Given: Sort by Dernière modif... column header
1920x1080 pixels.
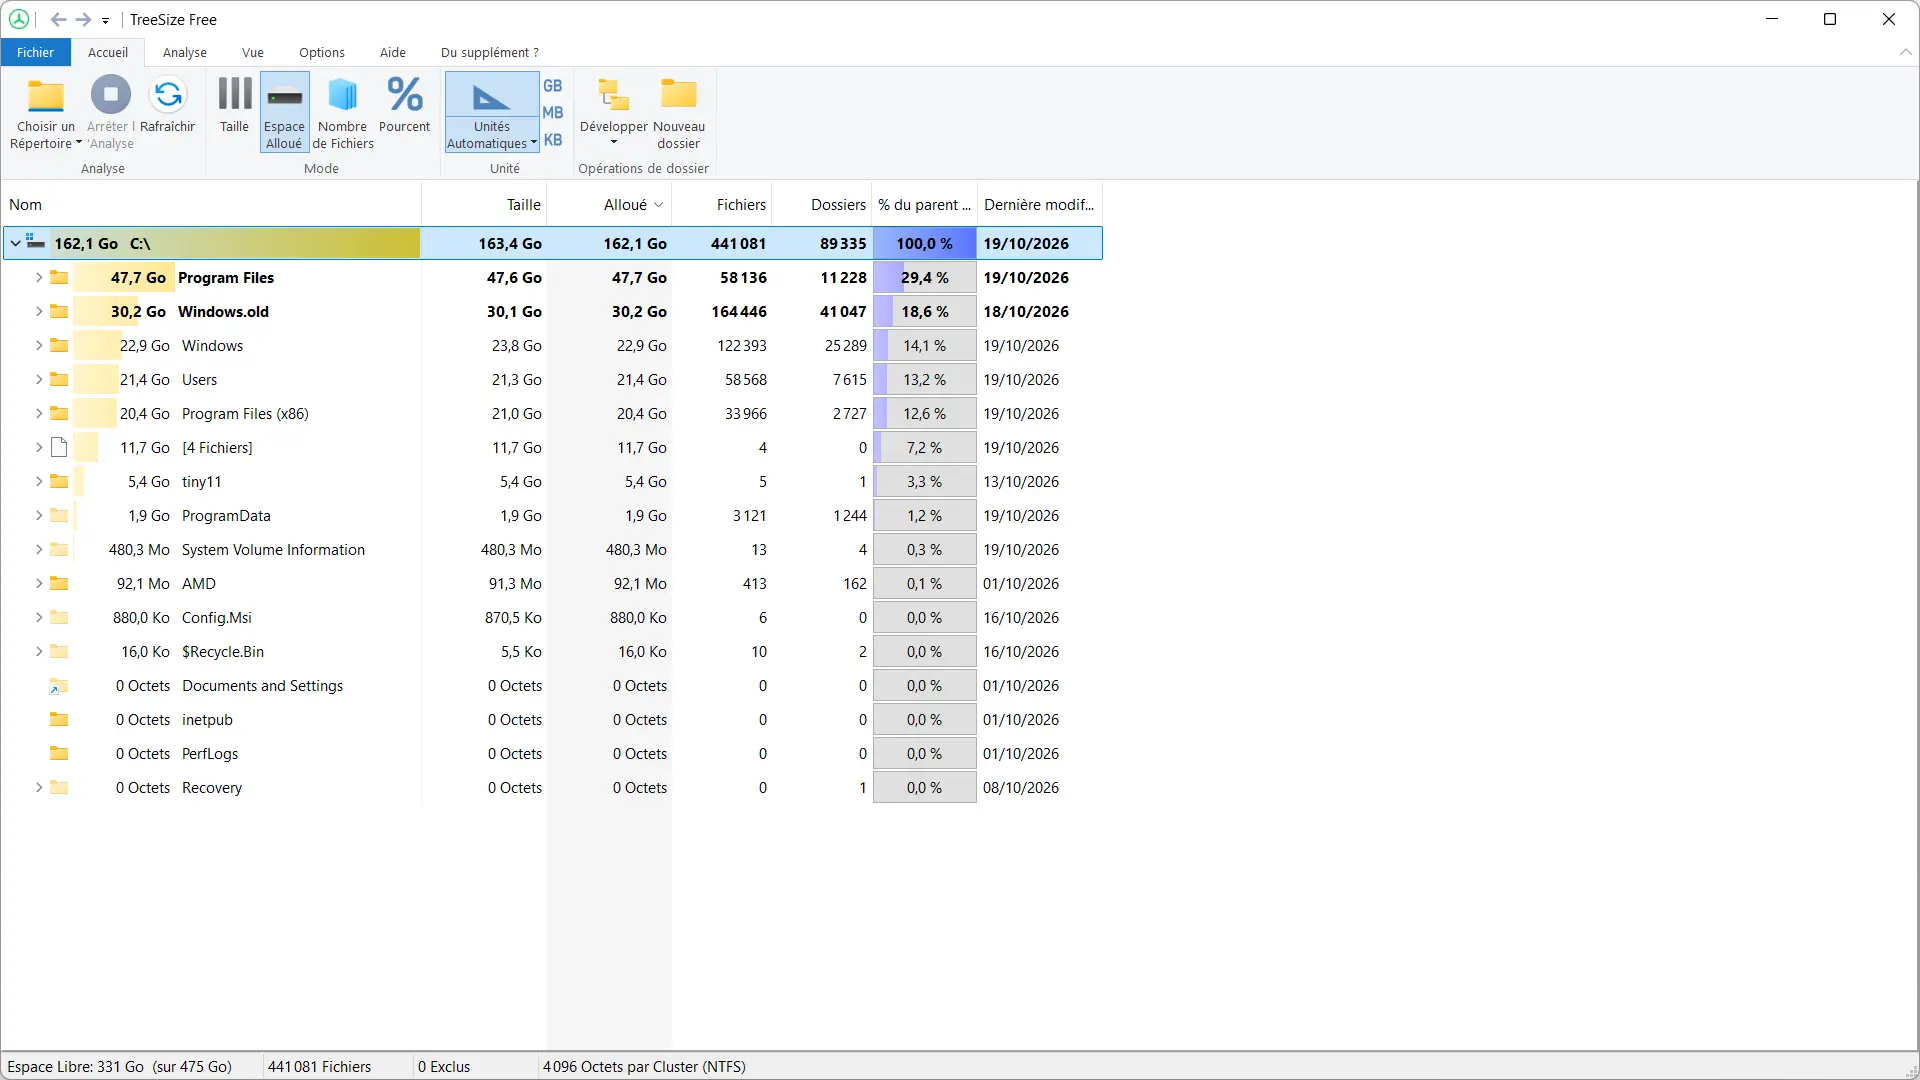Looking at the screenshot, I should tap(1039, 204).
